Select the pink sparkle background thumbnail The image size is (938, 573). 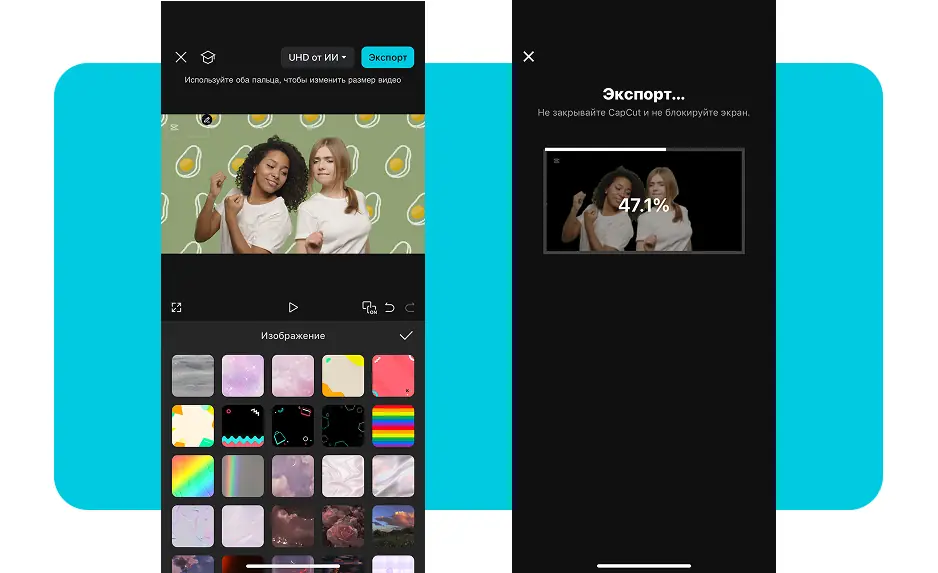pos(293,376)
